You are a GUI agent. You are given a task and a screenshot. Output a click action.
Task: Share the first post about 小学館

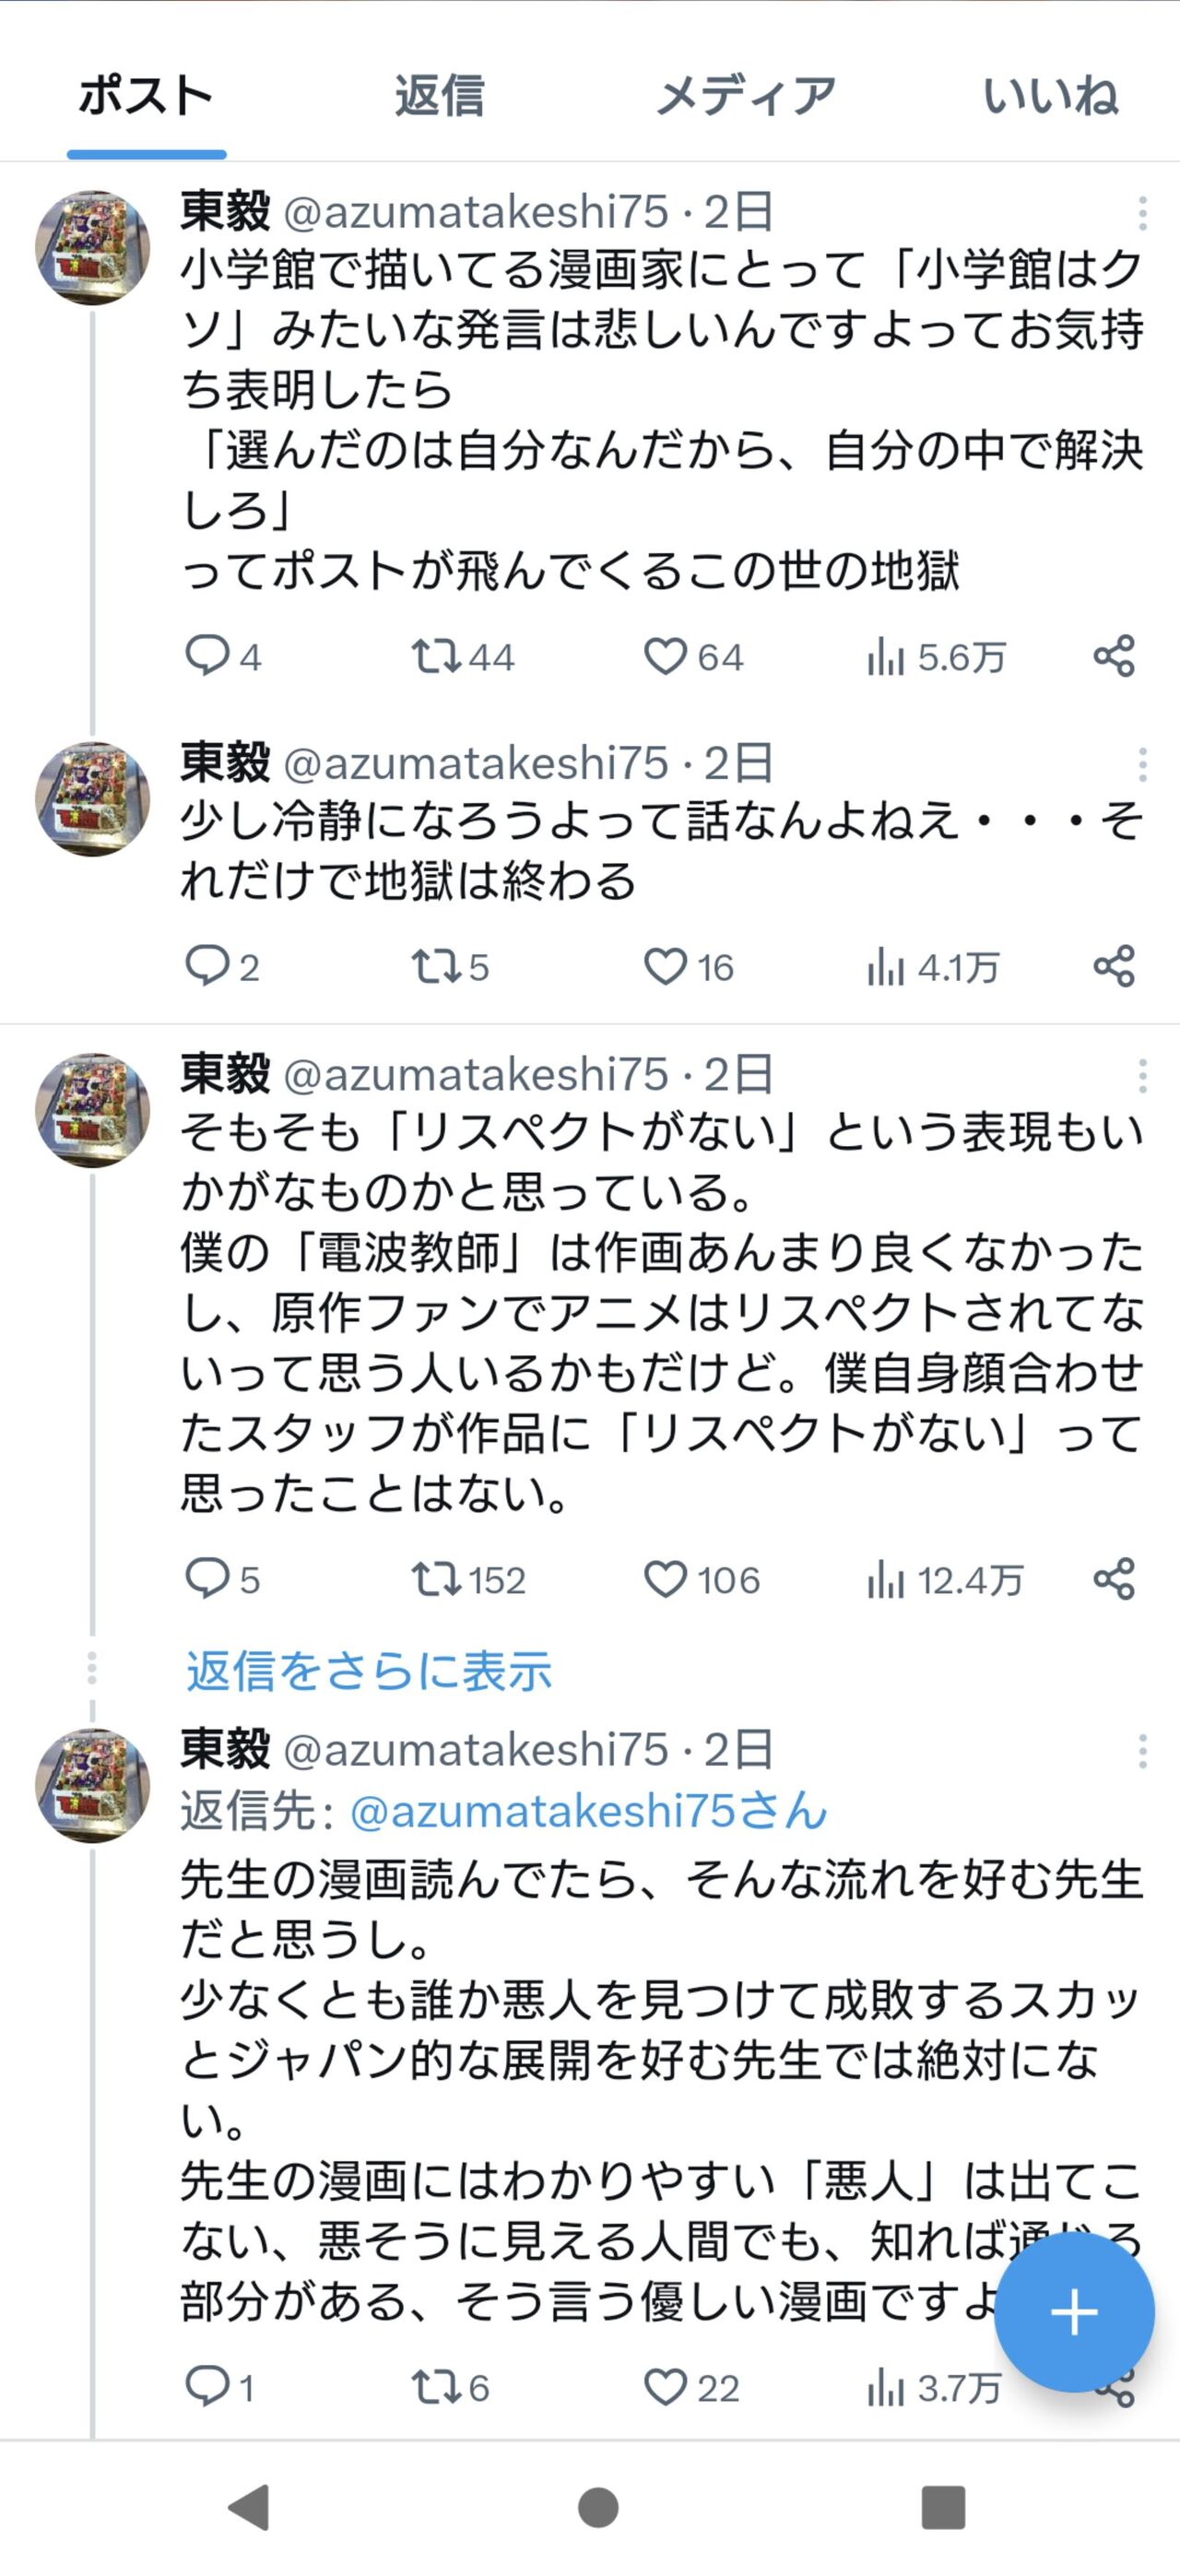click(x=1113, y=657)
